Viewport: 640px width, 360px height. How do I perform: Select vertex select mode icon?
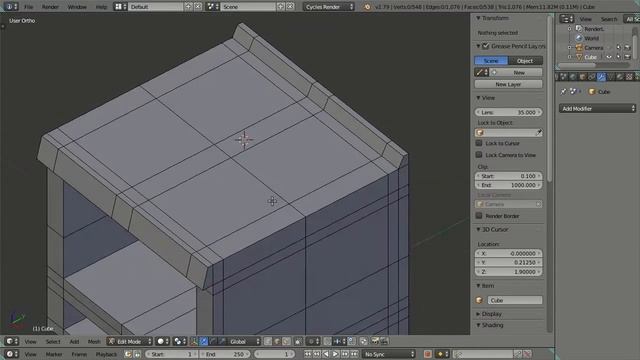point(268,342)
